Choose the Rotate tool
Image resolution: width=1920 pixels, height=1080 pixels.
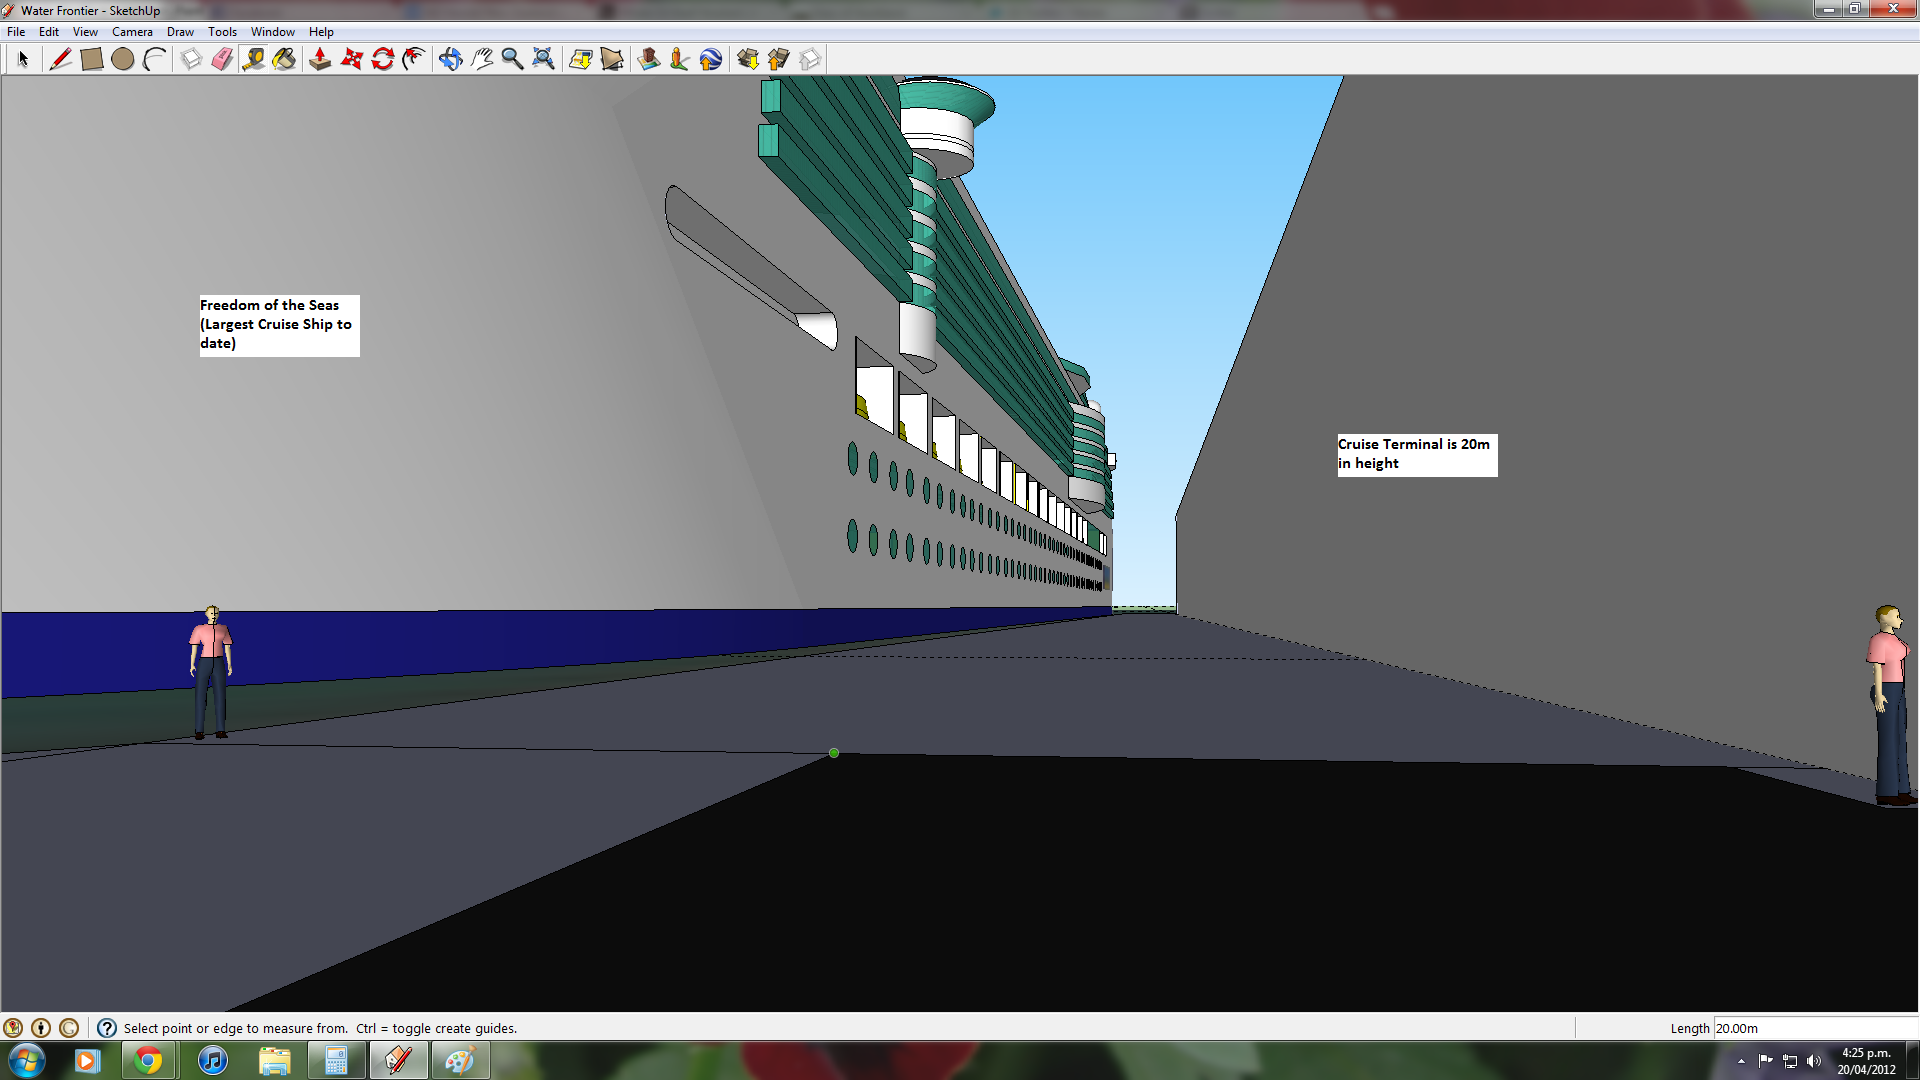(x=383, y=59)
